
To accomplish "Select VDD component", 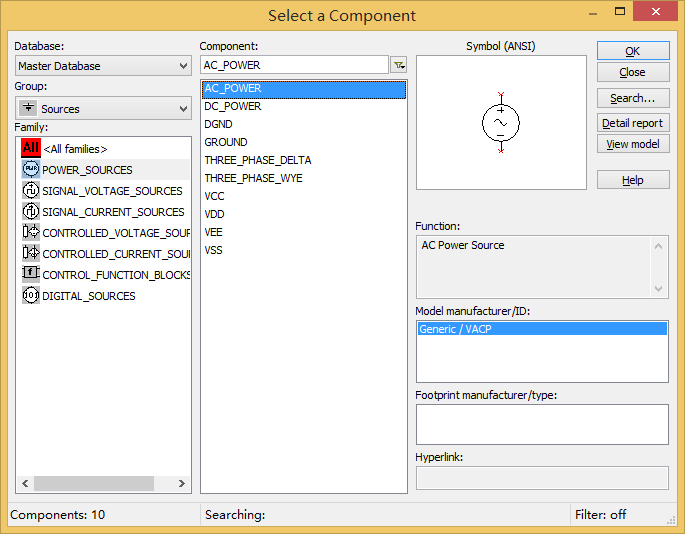I will click(214, 214).
